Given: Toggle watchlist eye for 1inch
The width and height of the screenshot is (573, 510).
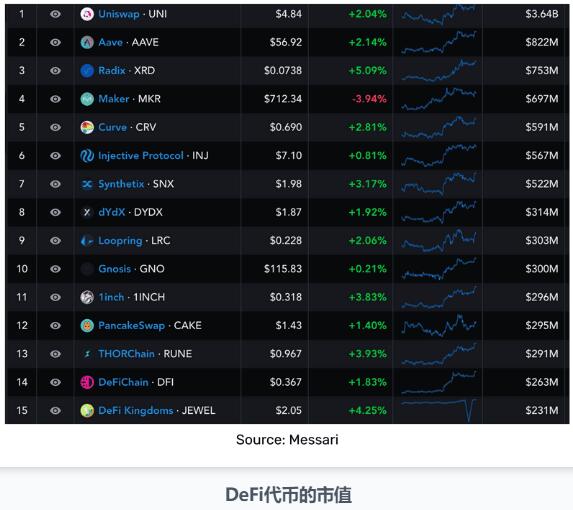Looking at the screenshot, I should click(55, 297).
